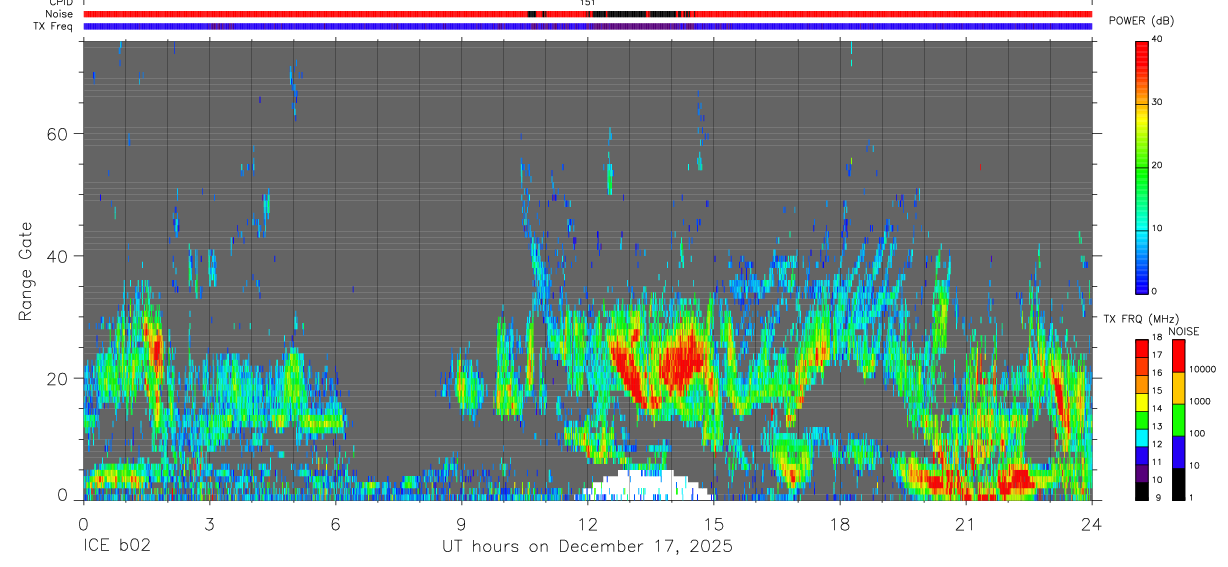The width and height of the screenshot is (1228, 567).
Task: Click orange swatch in NOISE legend
Action: (x=1177, y=387)
